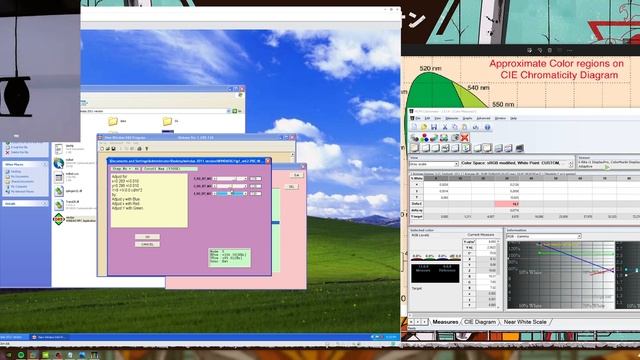
Task: Click the Cancel button in the purple dialog
Action: 147,244
